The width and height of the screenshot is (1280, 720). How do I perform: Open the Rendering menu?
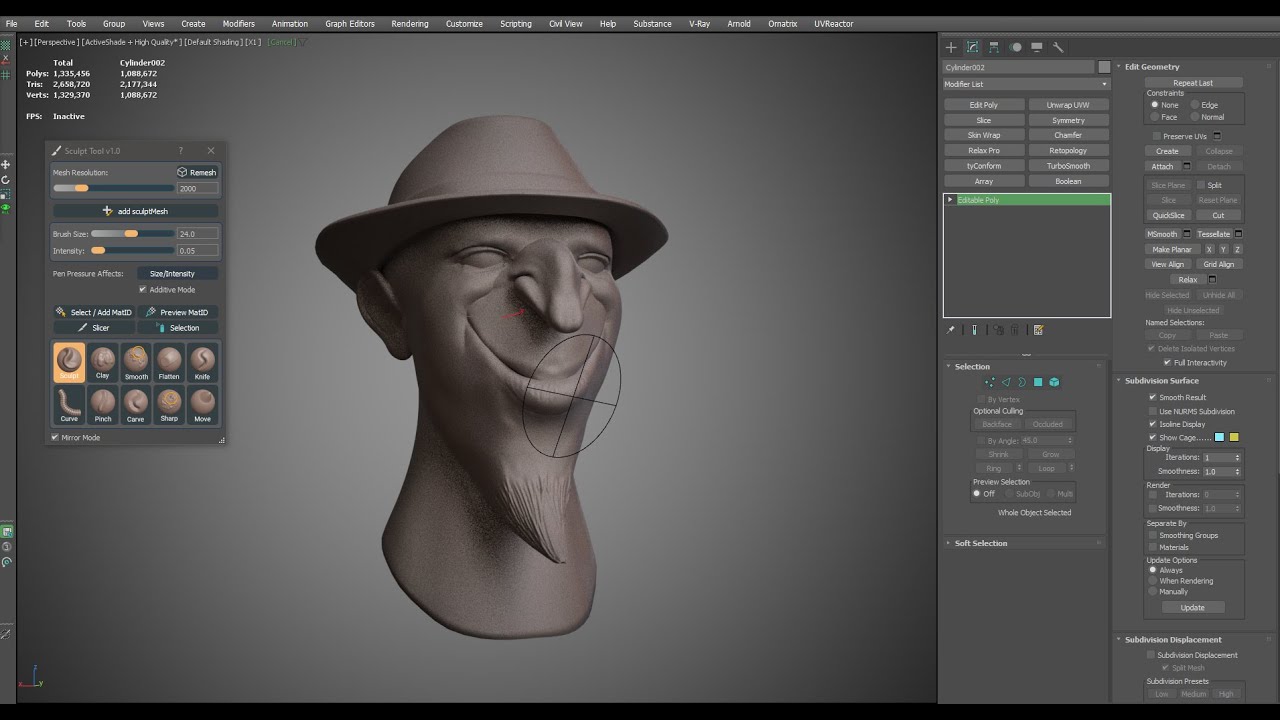tap(409, 23)
